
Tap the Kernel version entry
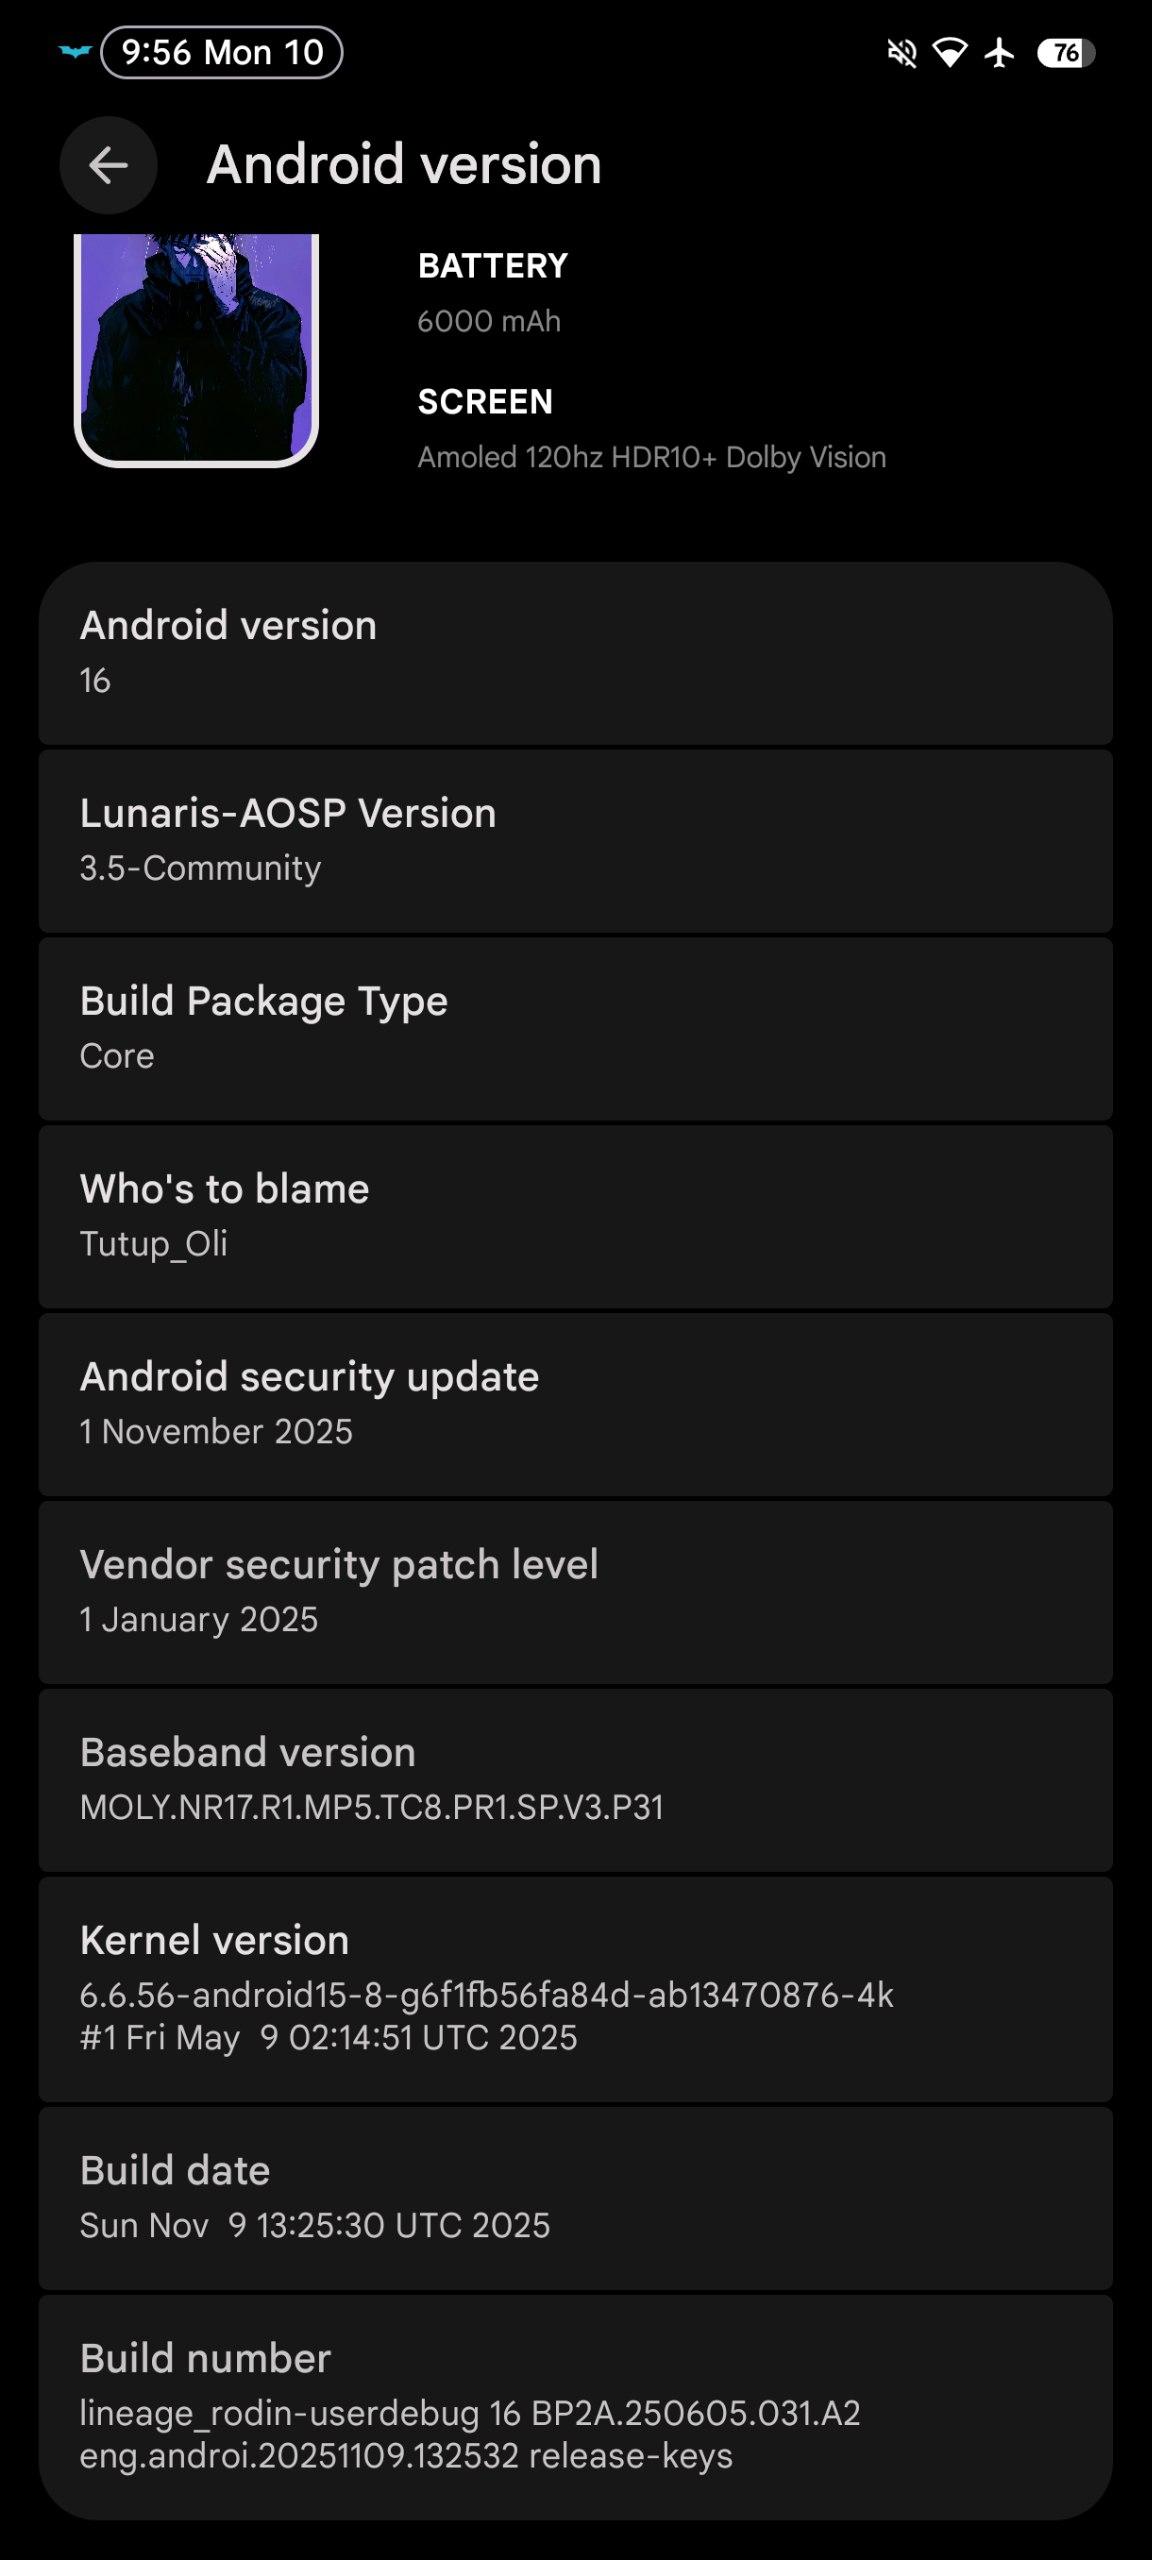[575, 1988]
